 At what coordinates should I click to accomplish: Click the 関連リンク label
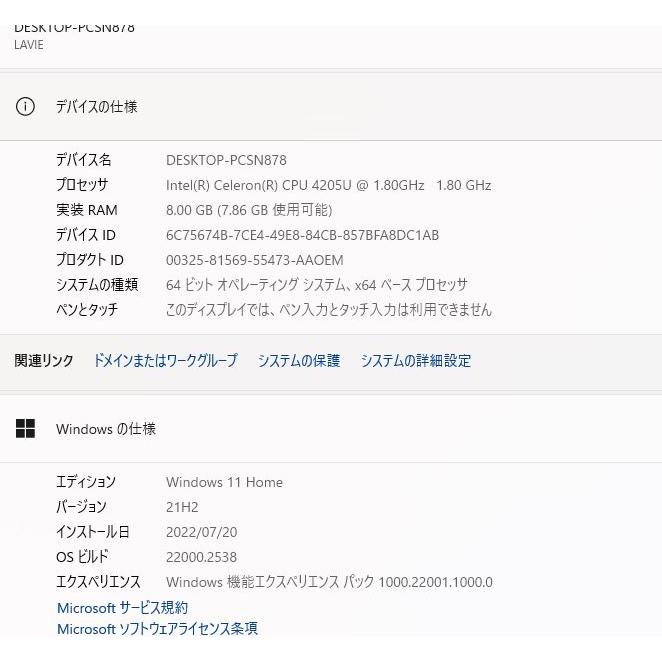pos(44,361)
